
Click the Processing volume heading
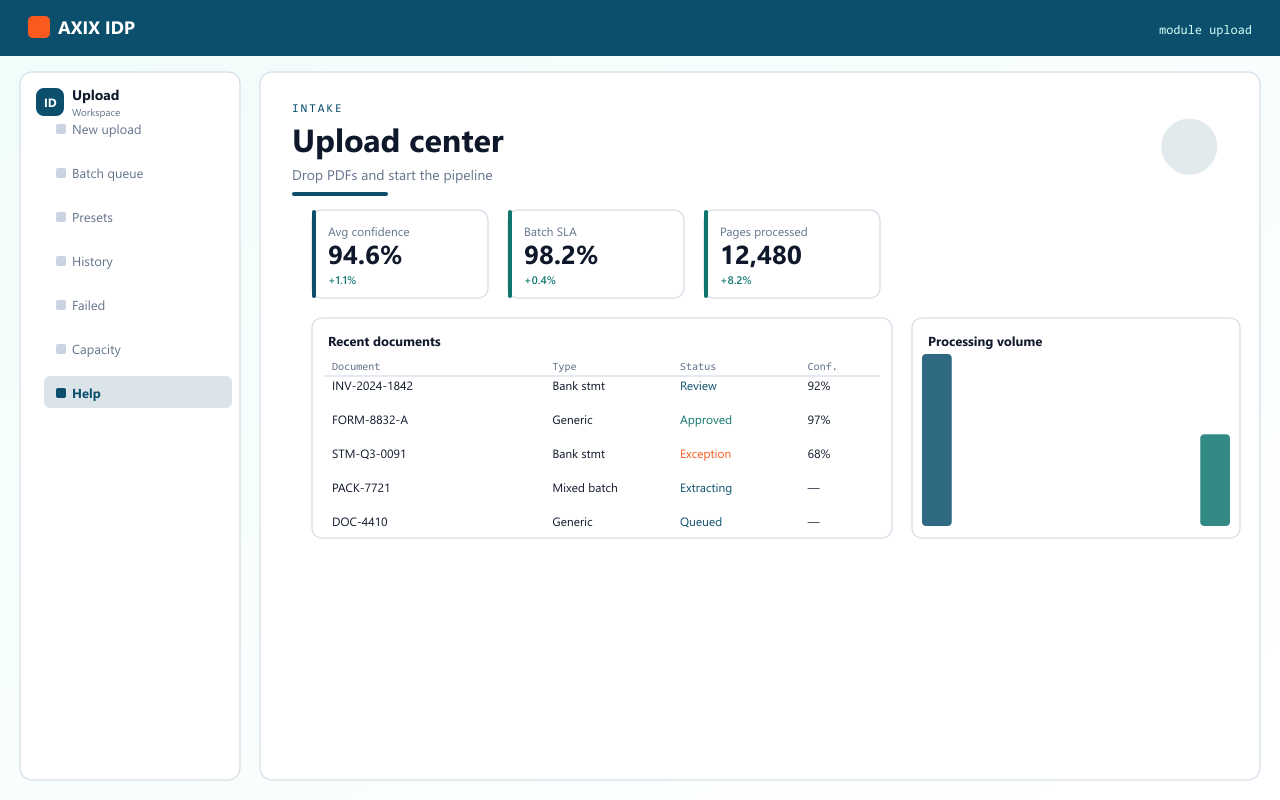click(985, 342)
